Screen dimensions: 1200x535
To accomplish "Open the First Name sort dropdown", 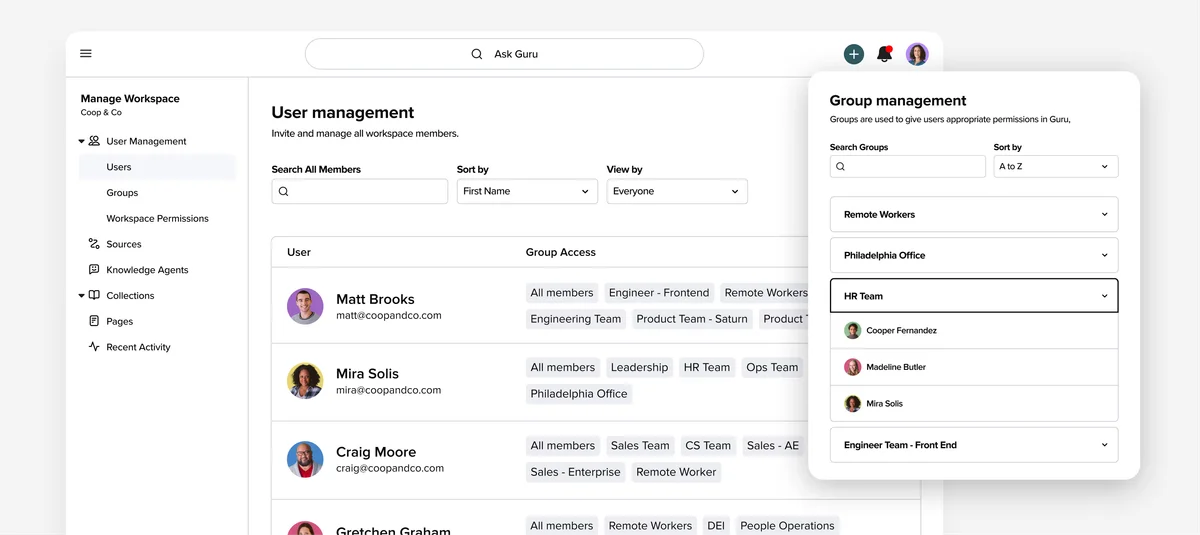I will click(x=527, y=191).
